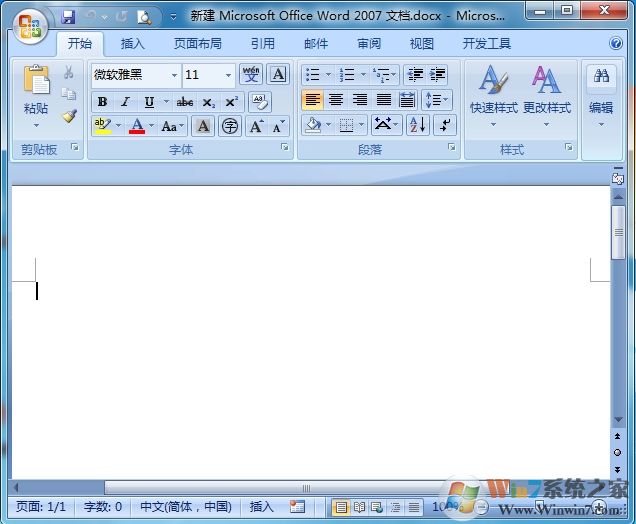Increase paragraph indent

click(437, 75)
